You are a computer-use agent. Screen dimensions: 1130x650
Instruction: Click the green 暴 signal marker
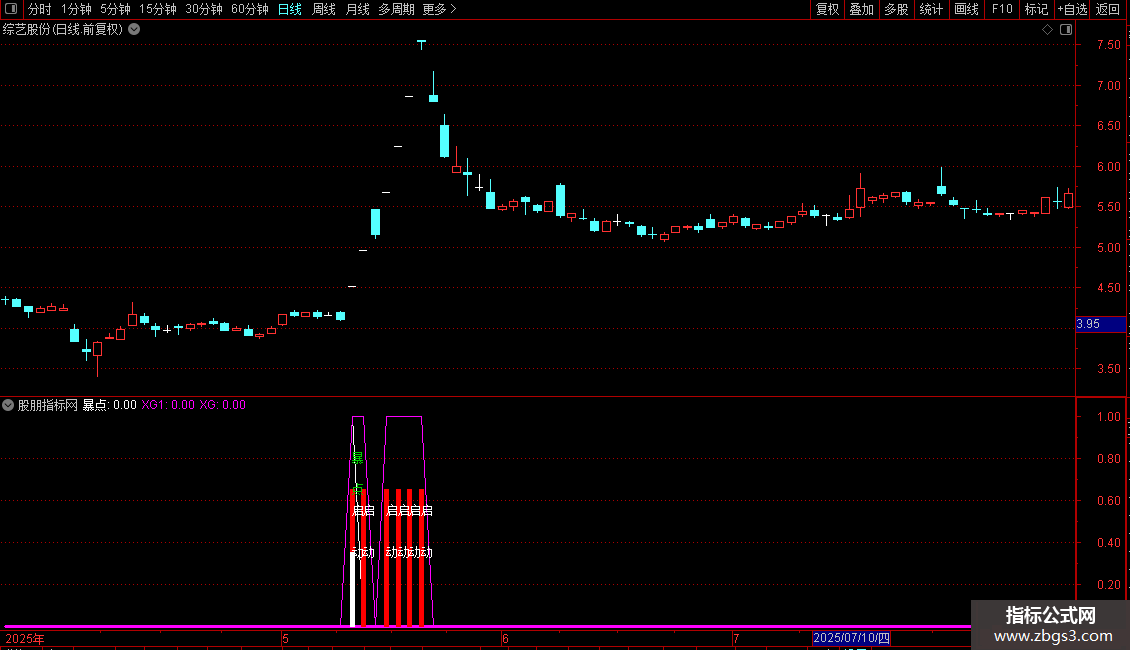tap(357, 458)
